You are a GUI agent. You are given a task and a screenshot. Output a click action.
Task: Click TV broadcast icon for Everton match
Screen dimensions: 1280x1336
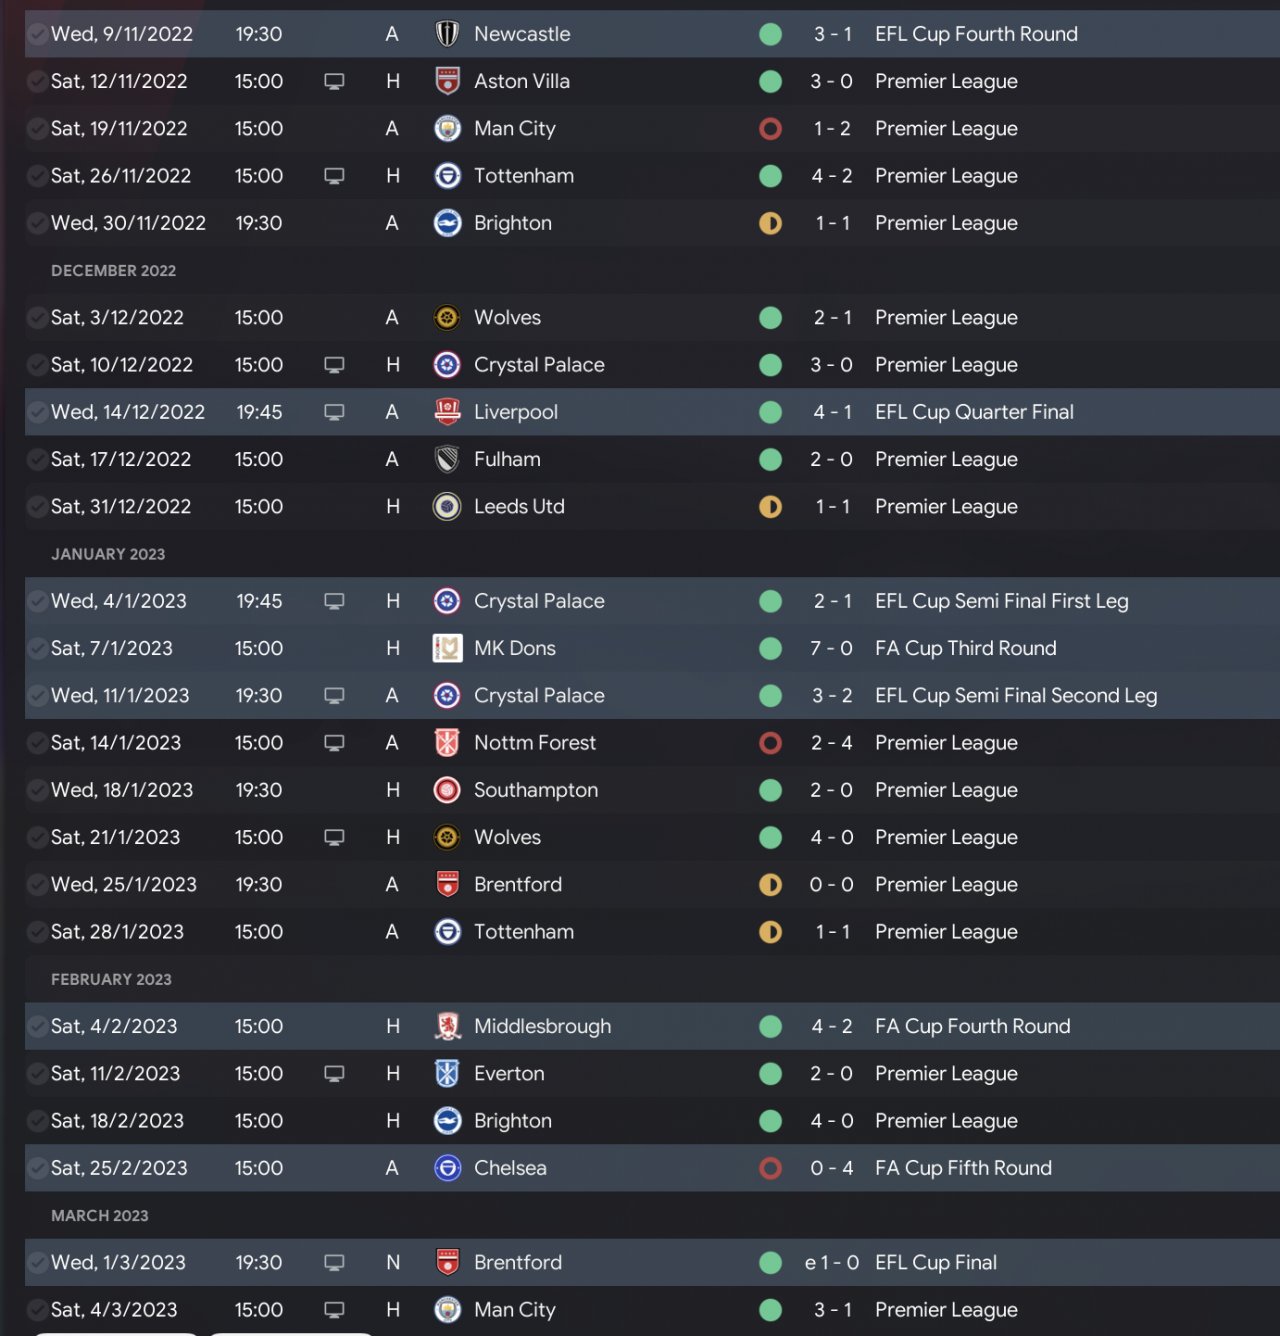click(334, 1074)
